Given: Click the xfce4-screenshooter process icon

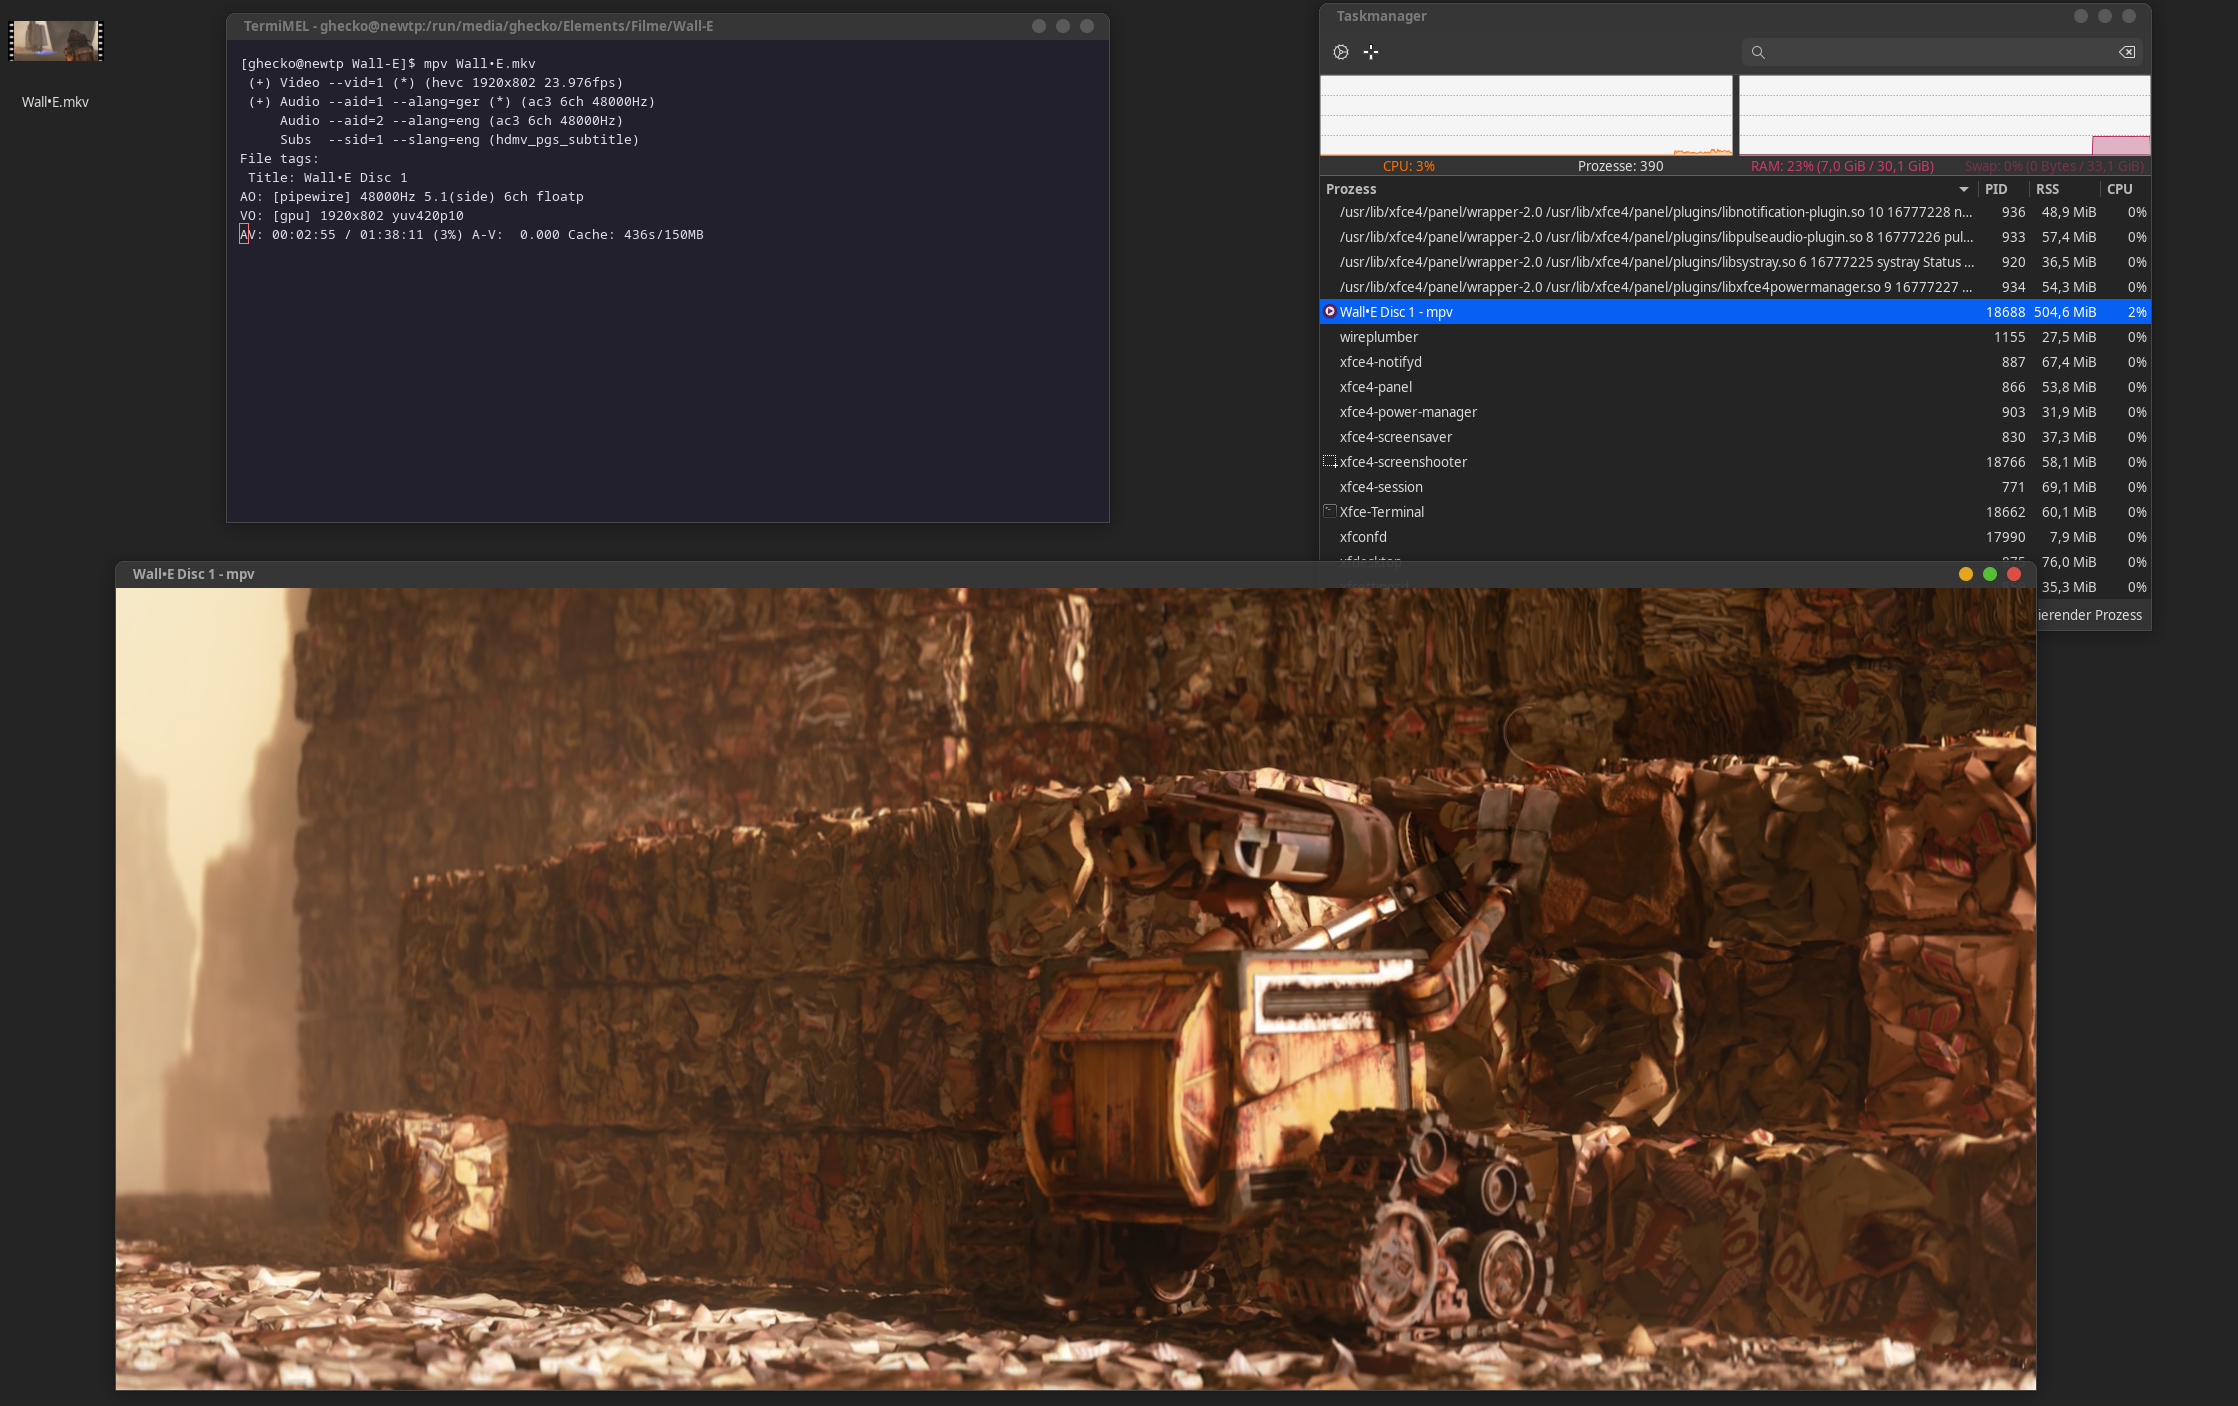Looking at the screenshot, I should (1330, 462).
